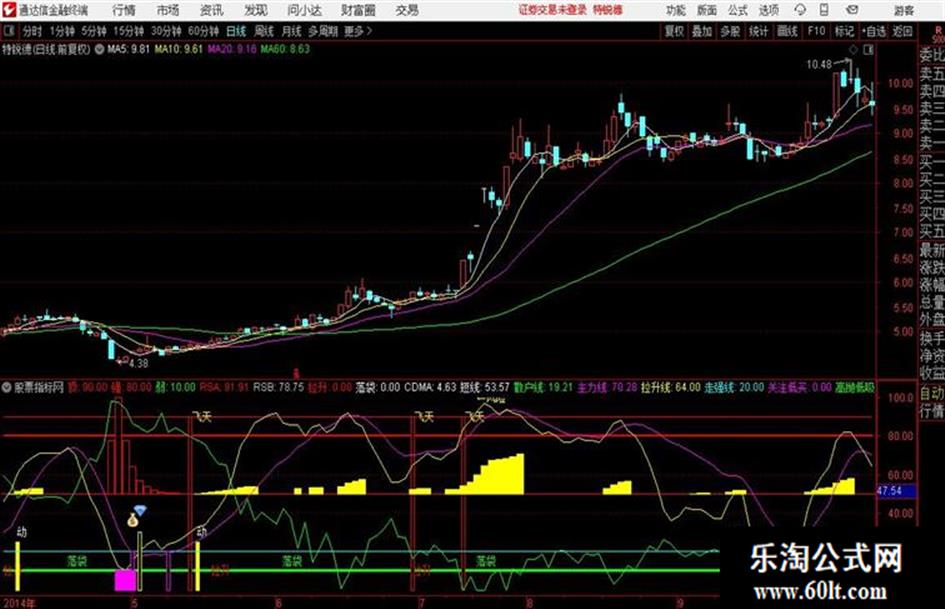Click the 复权 toolbar button

(x=674, y=31)
